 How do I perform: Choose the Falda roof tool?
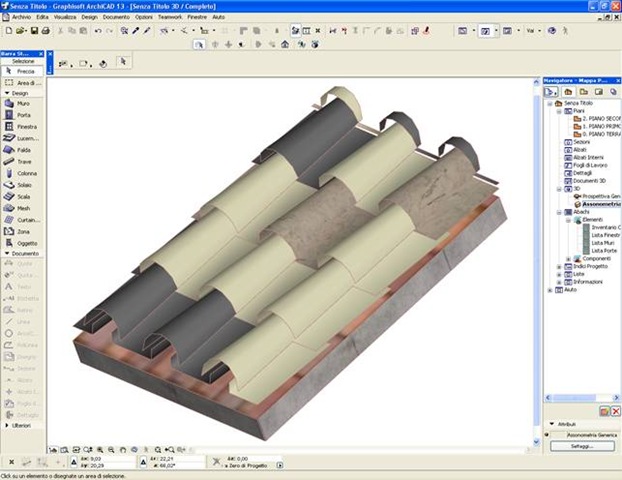(22, 150)
